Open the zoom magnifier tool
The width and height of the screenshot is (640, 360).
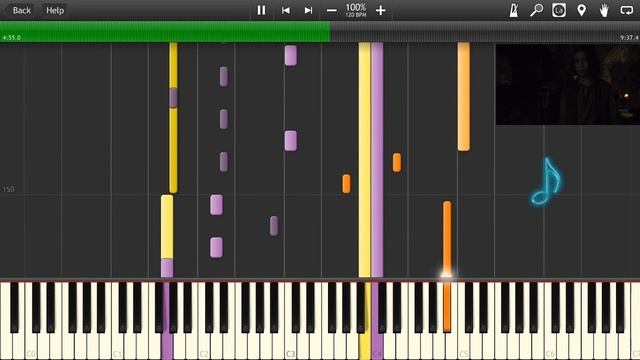click(x=536, y=10)
